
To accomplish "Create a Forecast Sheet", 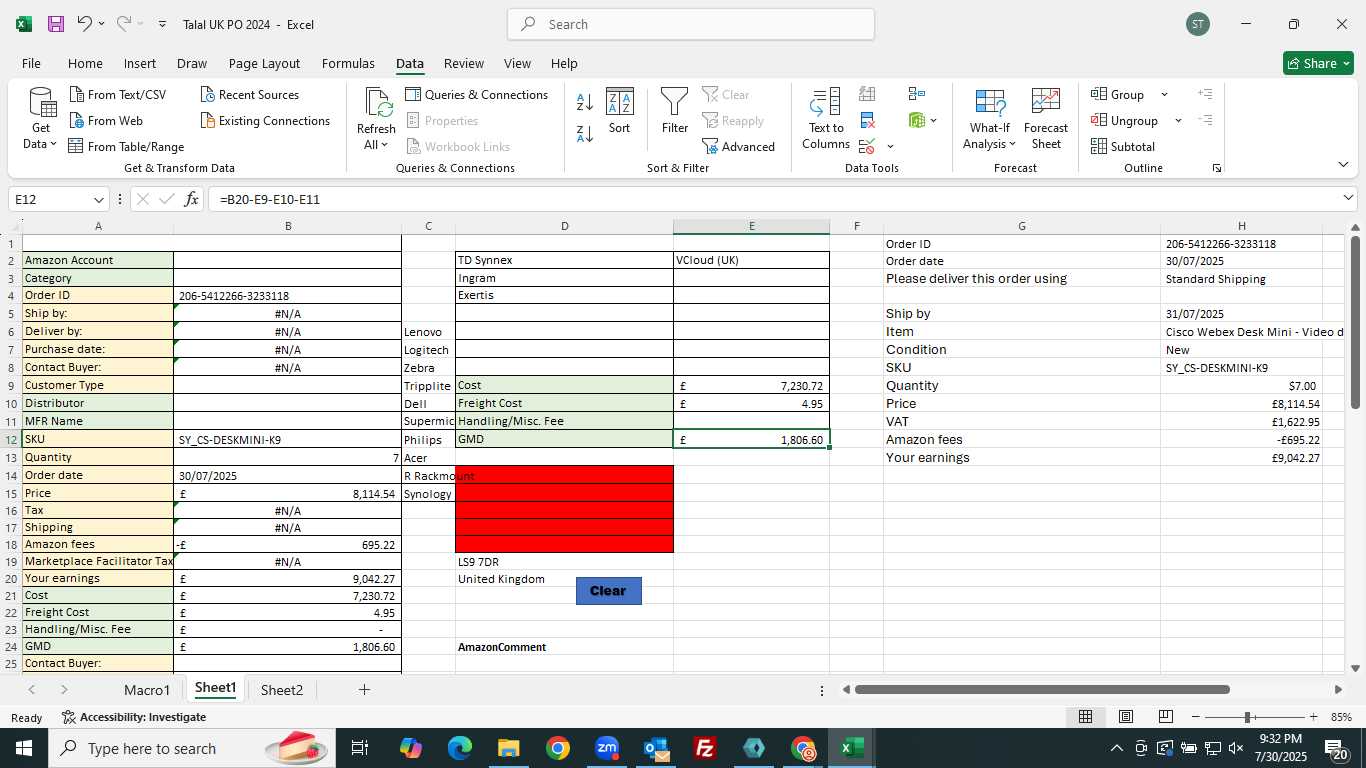I will (x=1046, y=119).
